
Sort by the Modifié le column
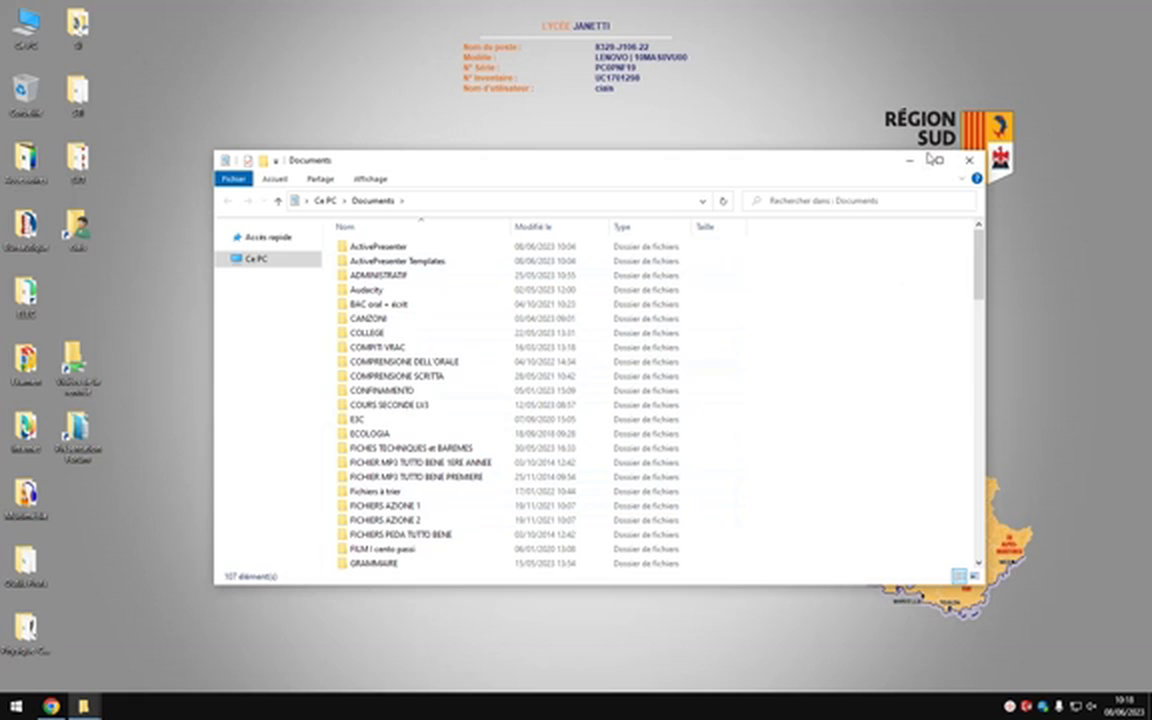(533, 227)
